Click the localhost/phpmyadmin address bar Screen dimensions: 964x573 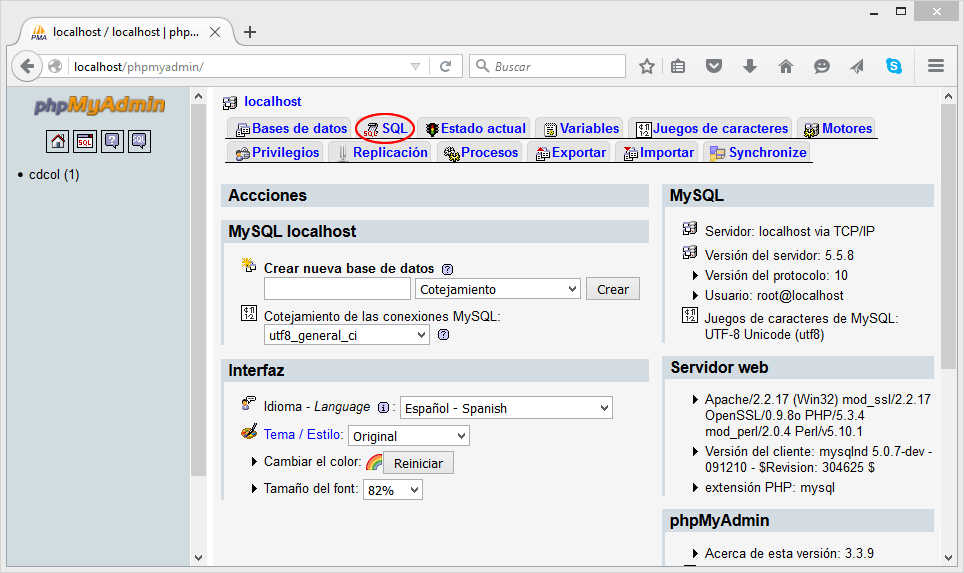pos(240,66)
